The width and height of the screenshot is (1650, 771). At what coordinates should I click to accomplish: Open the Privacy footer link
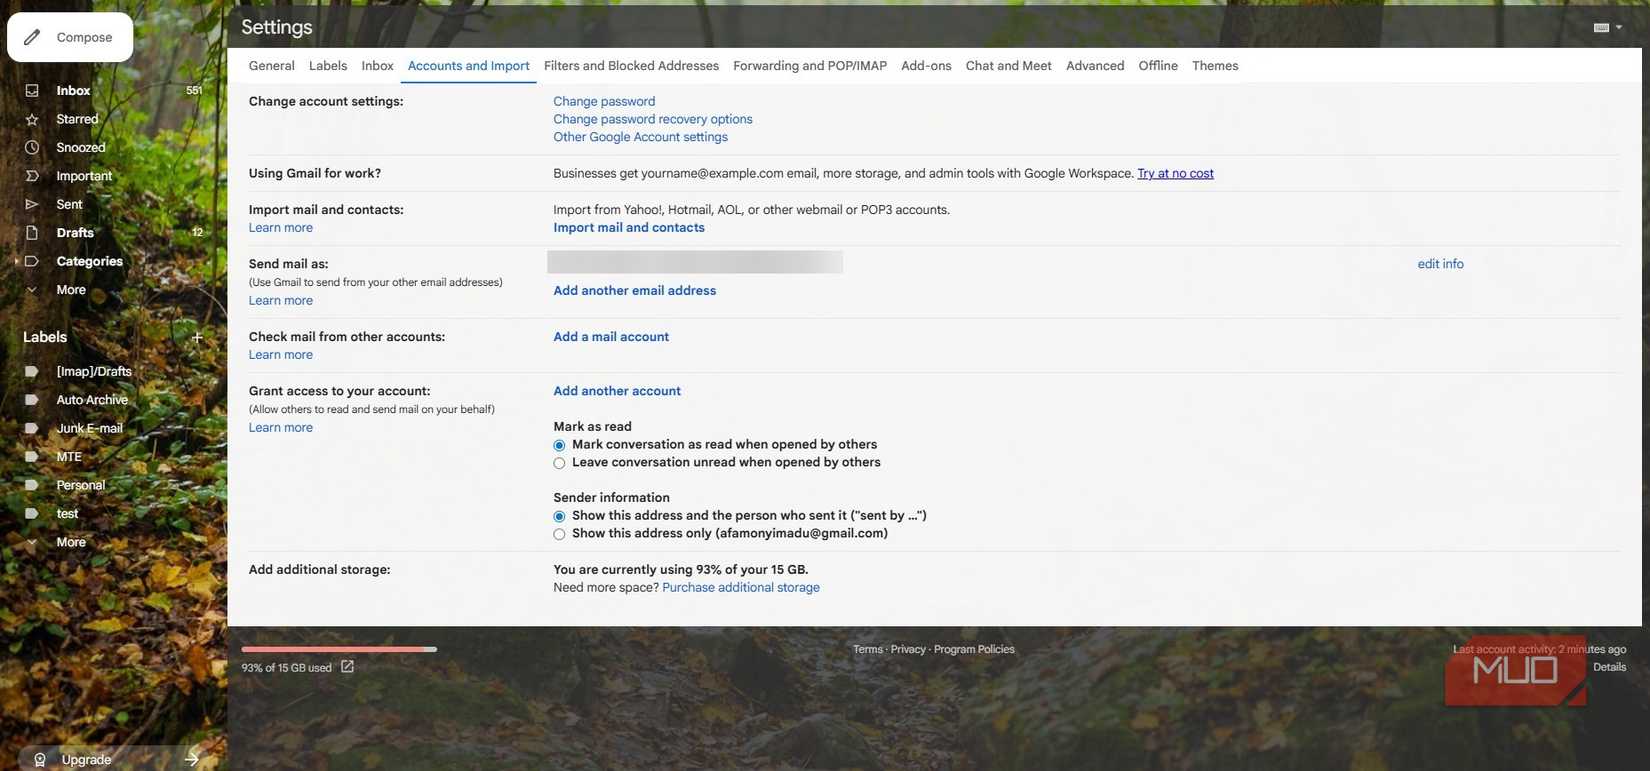coord(908,650)
